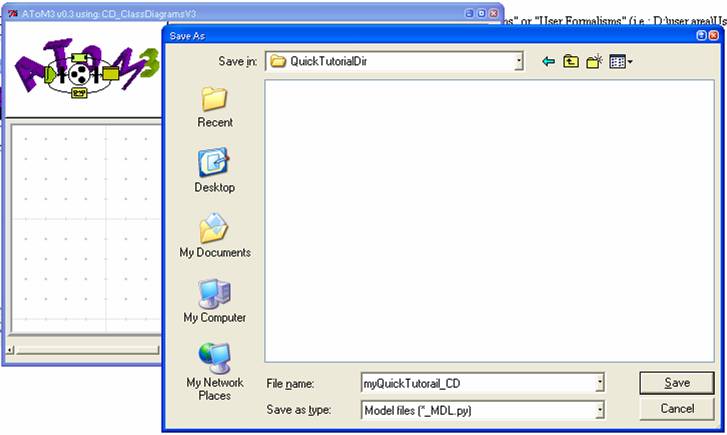Click the Save As dialog help button
The height and width of the screenshot is (435, 727).
tap(701, 36)
